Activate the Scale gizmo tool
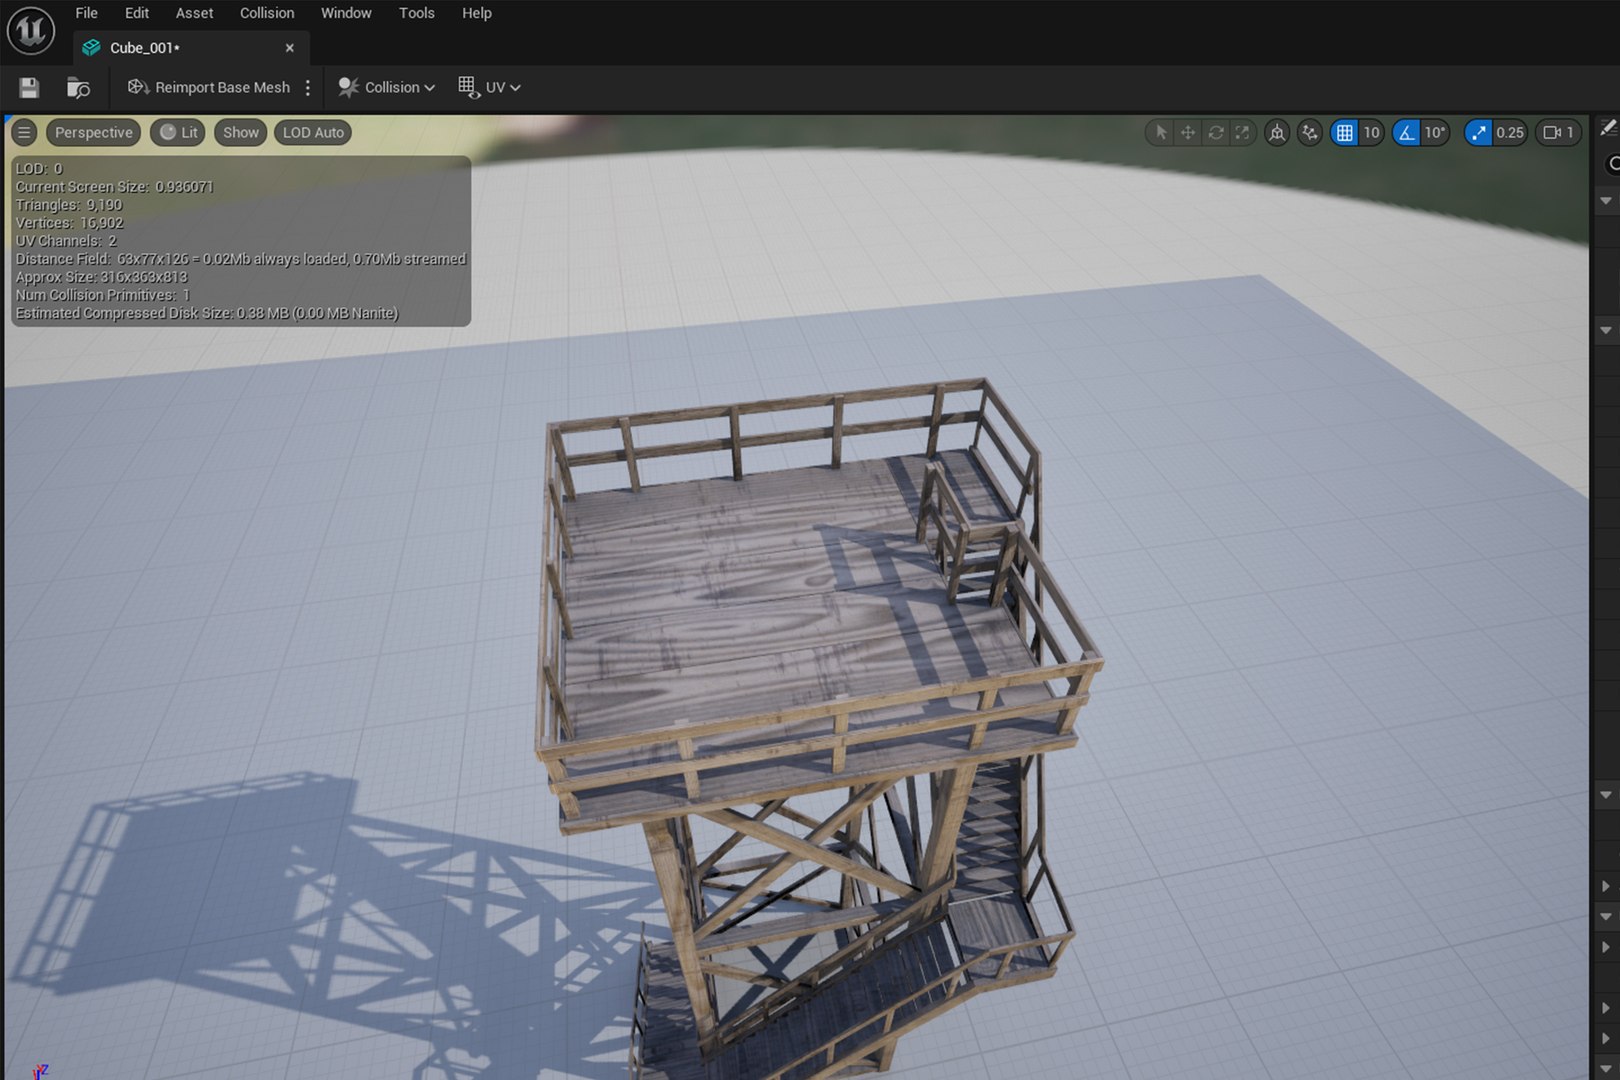 [x=1242, y=132]
